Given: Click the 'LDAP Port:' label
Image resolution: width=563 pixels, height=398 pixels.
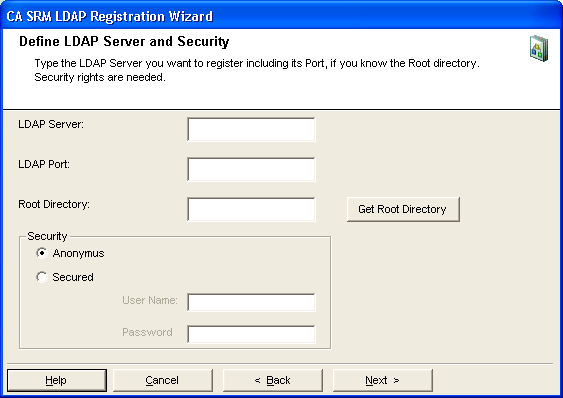Looking at the screenshot, I should point(44,164).
